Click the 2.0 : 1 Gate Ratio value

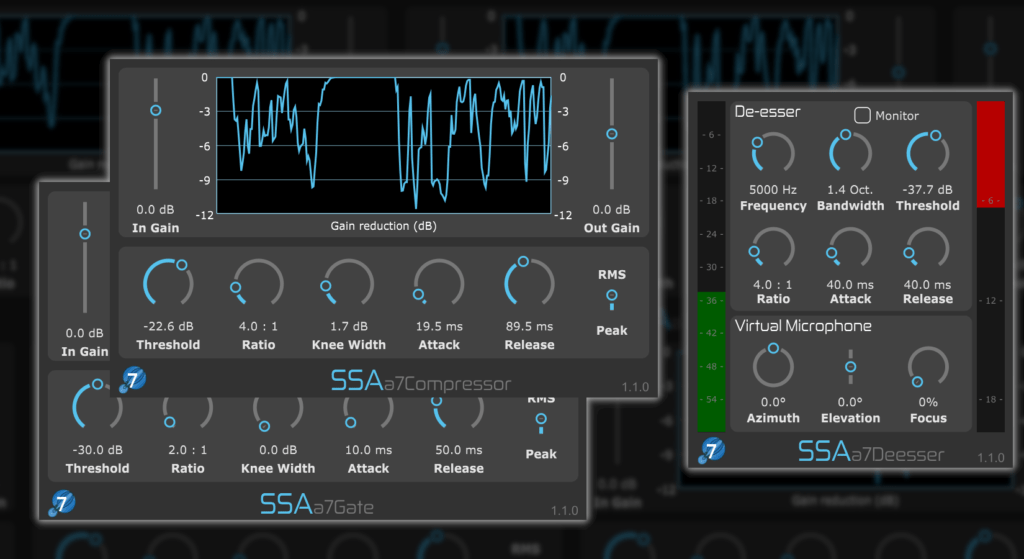pos(188,450)
